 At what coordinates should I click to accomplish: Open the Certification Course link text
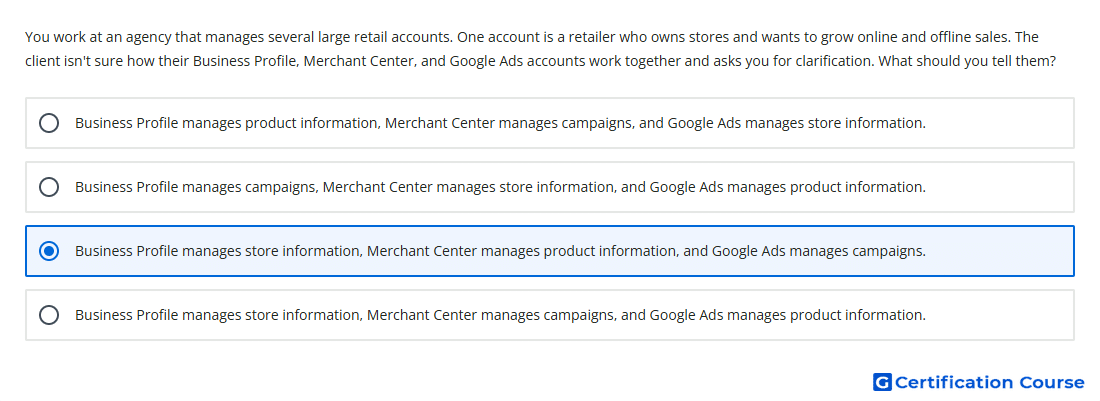point(989,382)
